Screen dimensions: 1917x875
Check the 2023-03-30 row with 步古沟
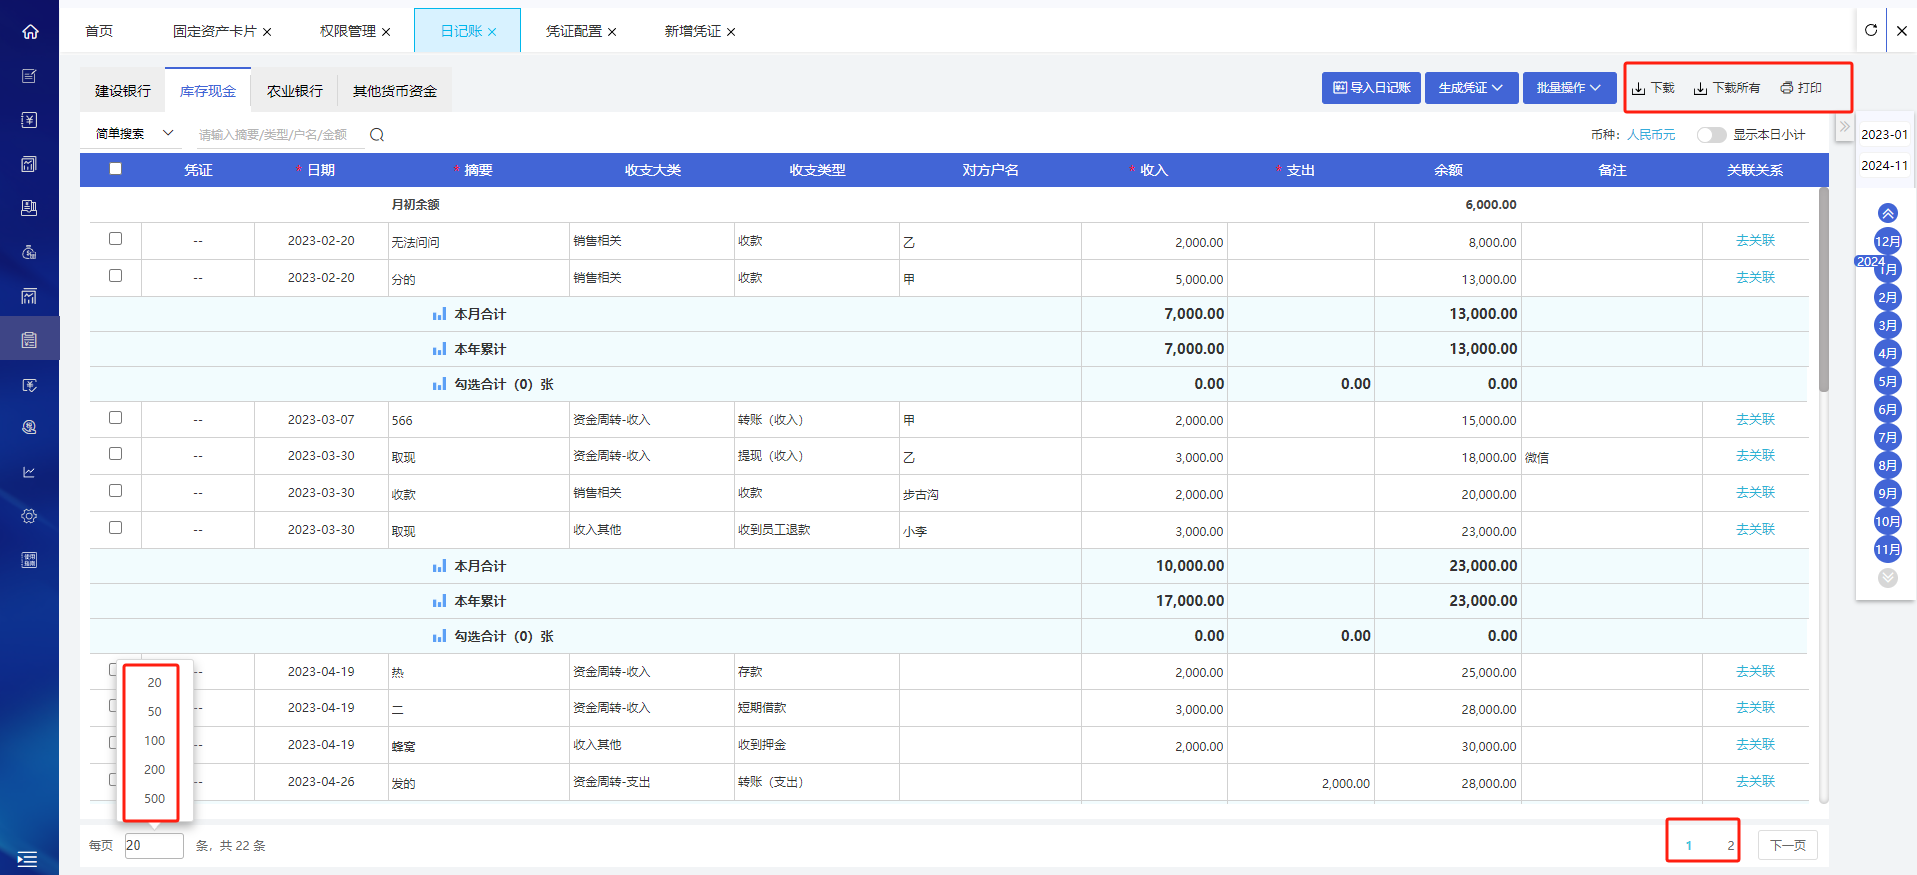tap(116, 491)
